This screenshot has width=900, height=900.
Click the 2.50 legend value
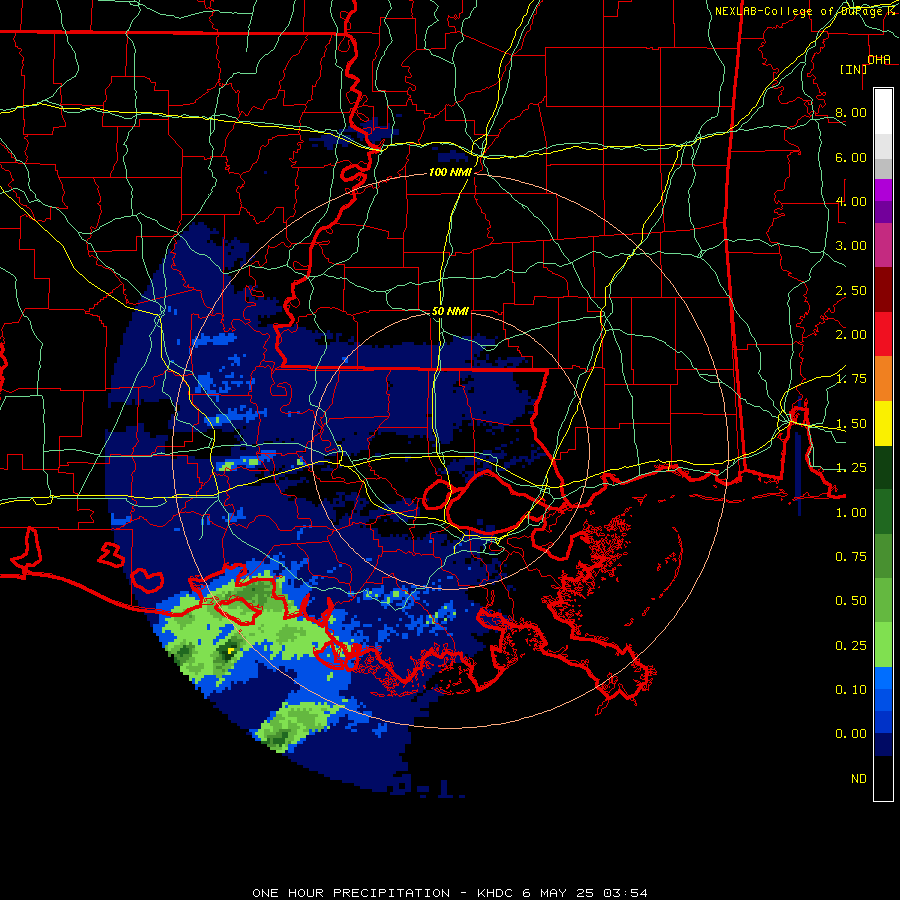click(851, 290)
